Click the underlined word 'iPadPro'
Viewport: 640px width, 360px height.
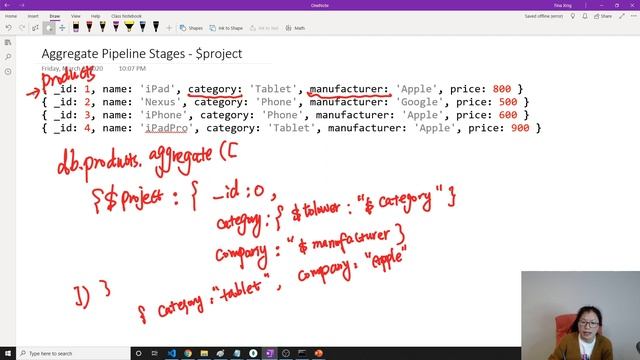coord(167,128)
